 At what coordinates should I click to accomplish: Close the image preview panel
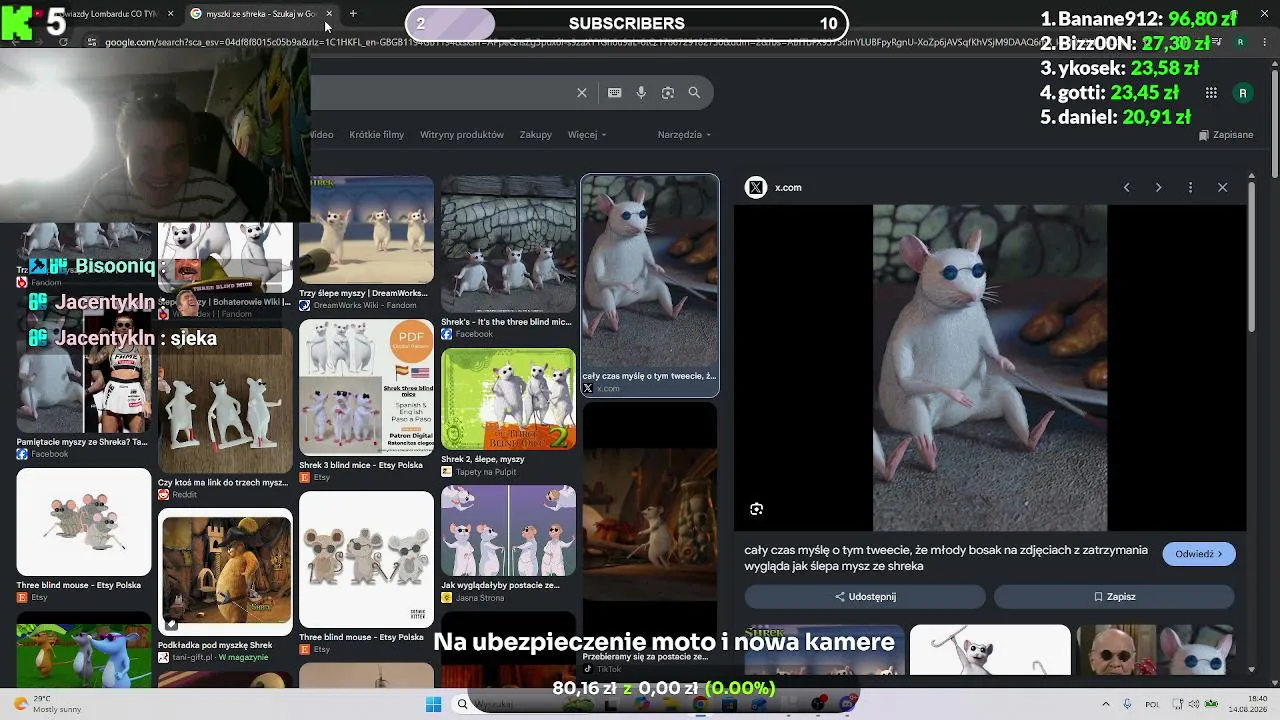(x=1222, y=188)
